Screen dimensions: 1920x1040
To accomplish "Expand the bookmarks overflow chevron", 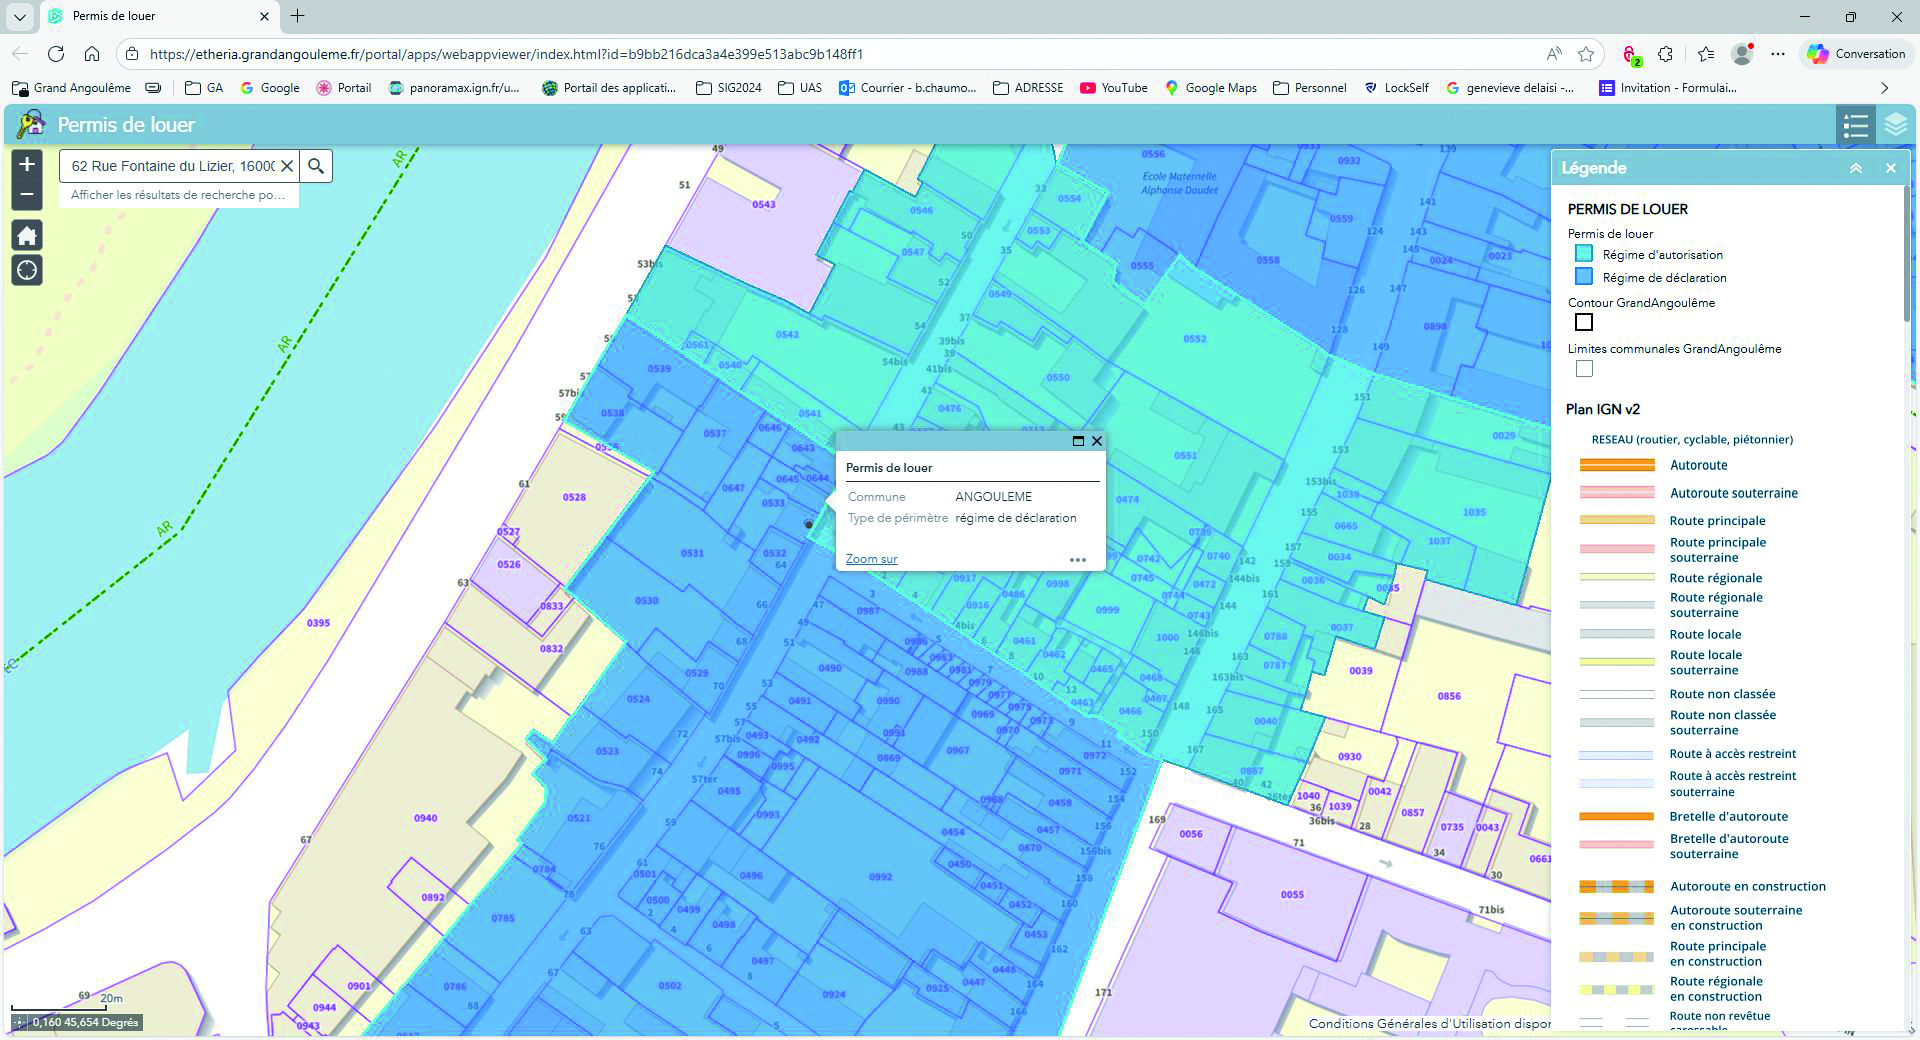I will (1884, 88).
